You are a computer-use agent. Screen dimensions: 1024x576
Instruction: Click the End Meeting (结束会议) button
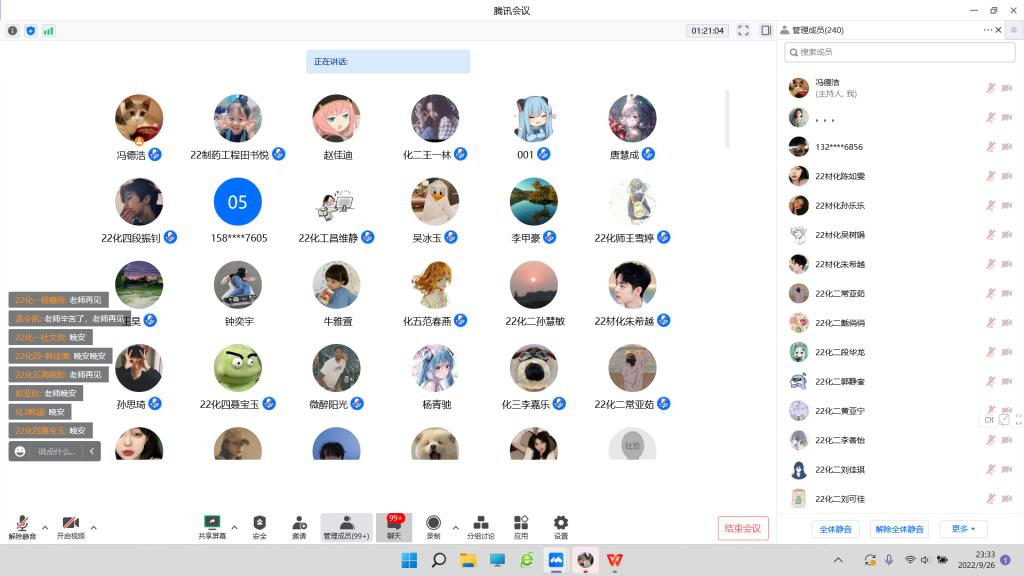pyautogui.click(x=743, y=529)
